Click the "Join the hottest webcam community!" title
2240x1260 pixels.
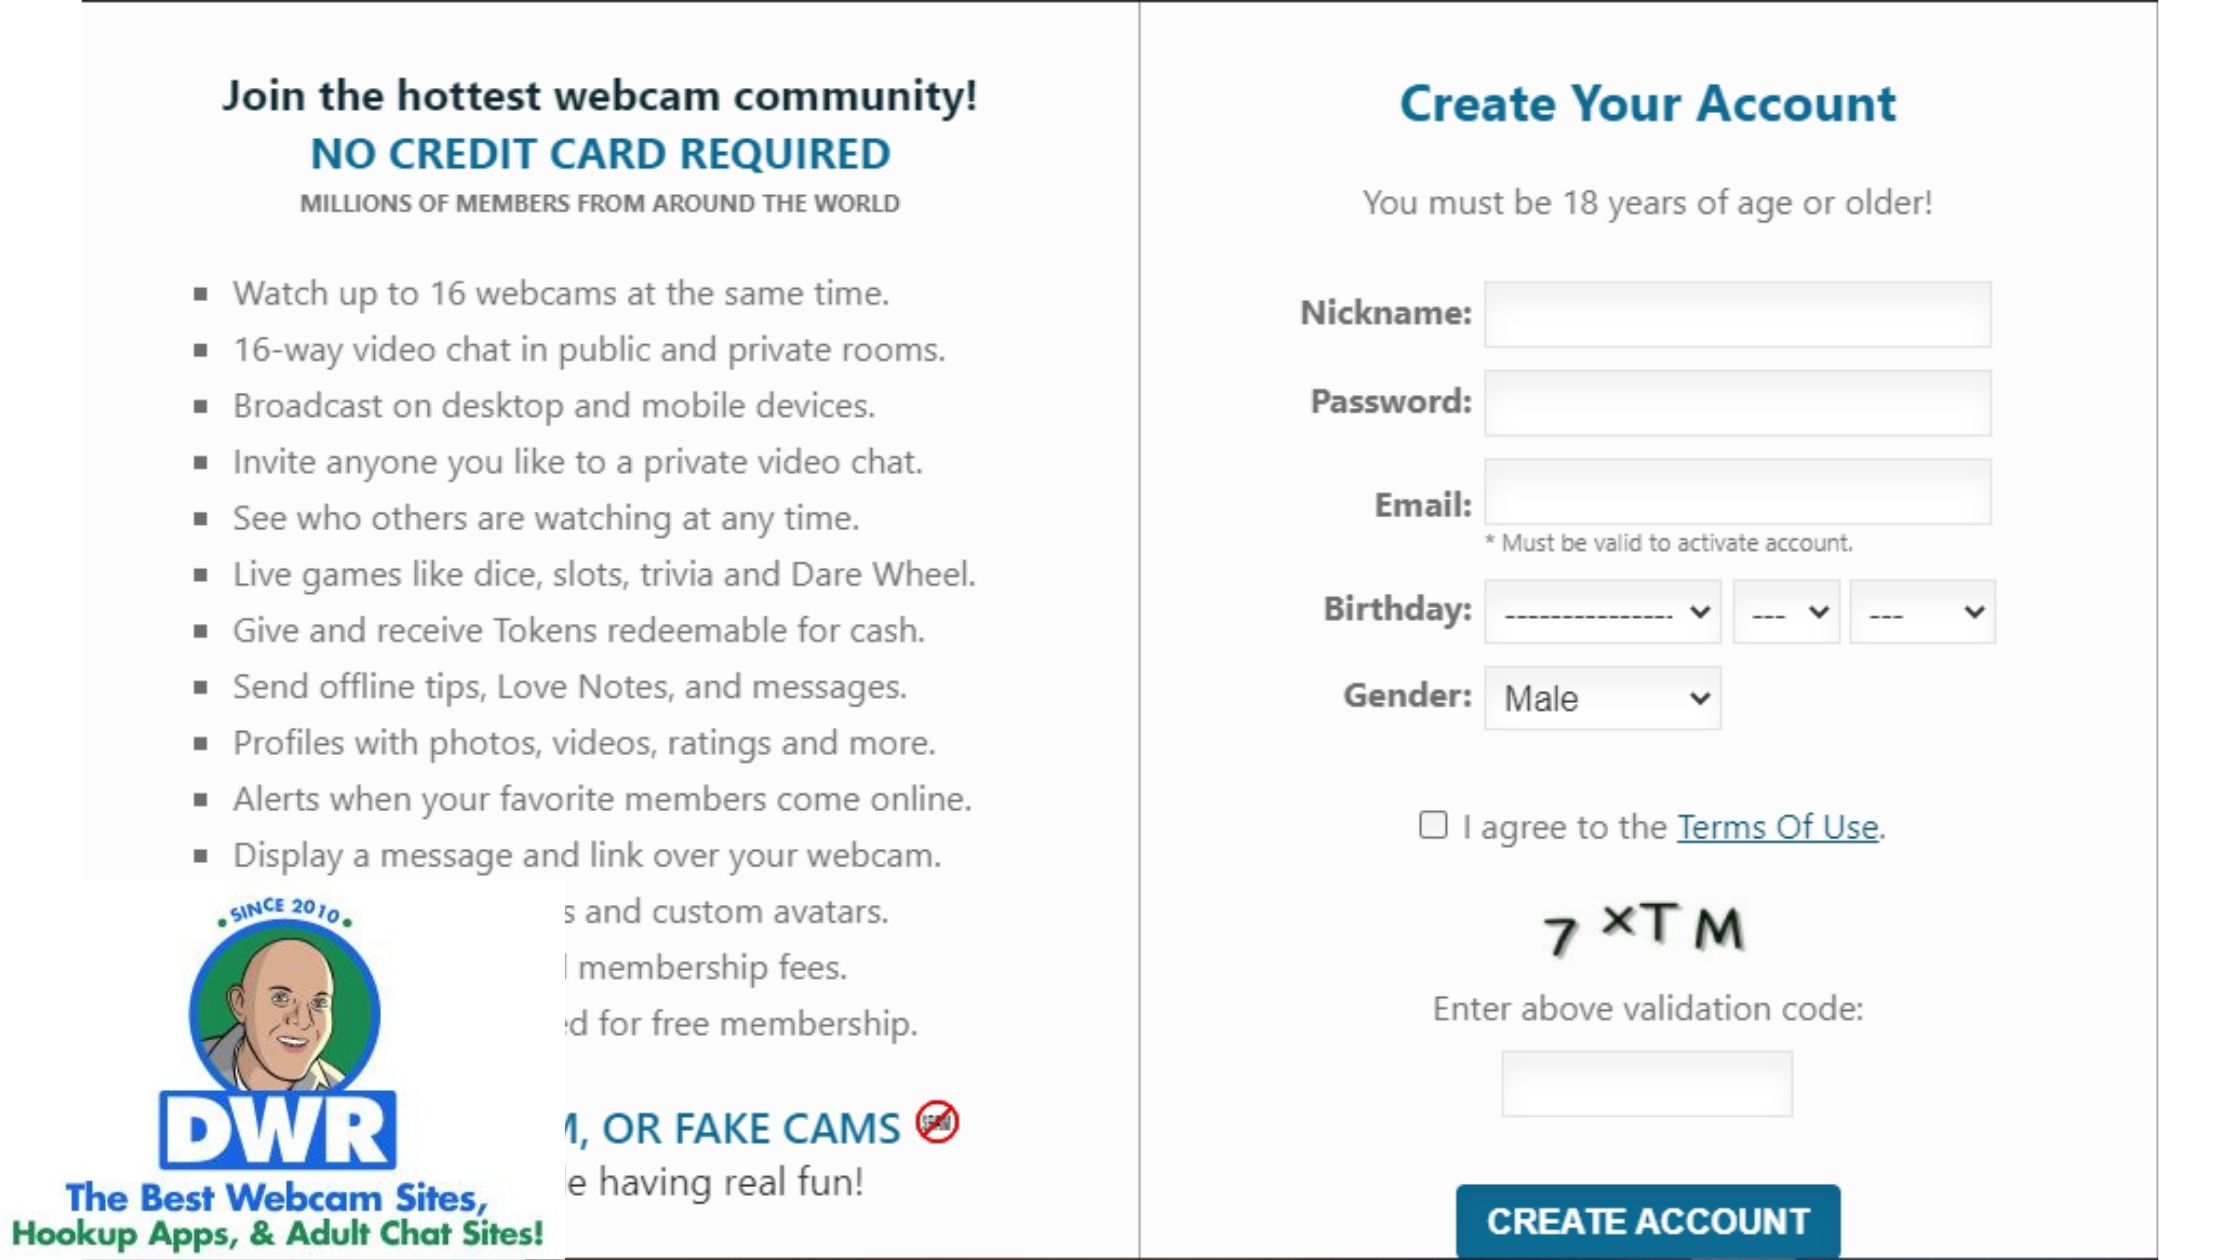[600, 96]
